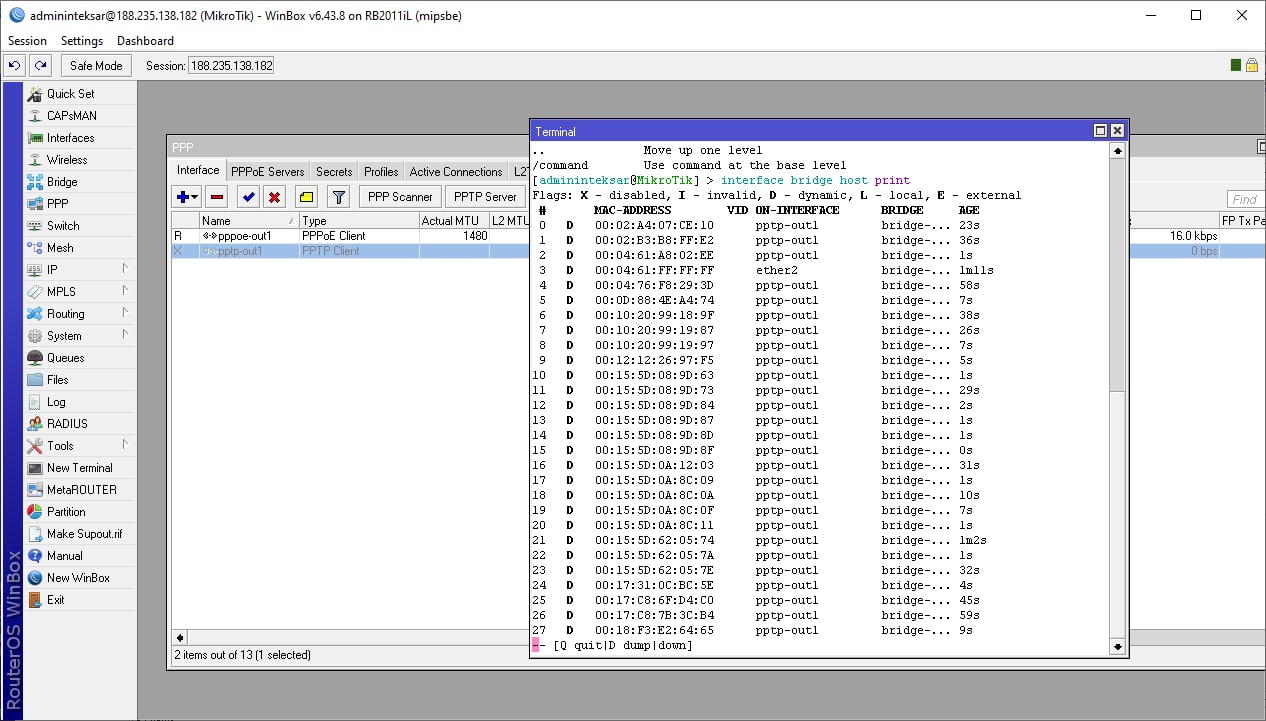Click the Session address field
The width and height of the screenshot is (1266, 721).
pyautogui.click(x=231, y=65)
